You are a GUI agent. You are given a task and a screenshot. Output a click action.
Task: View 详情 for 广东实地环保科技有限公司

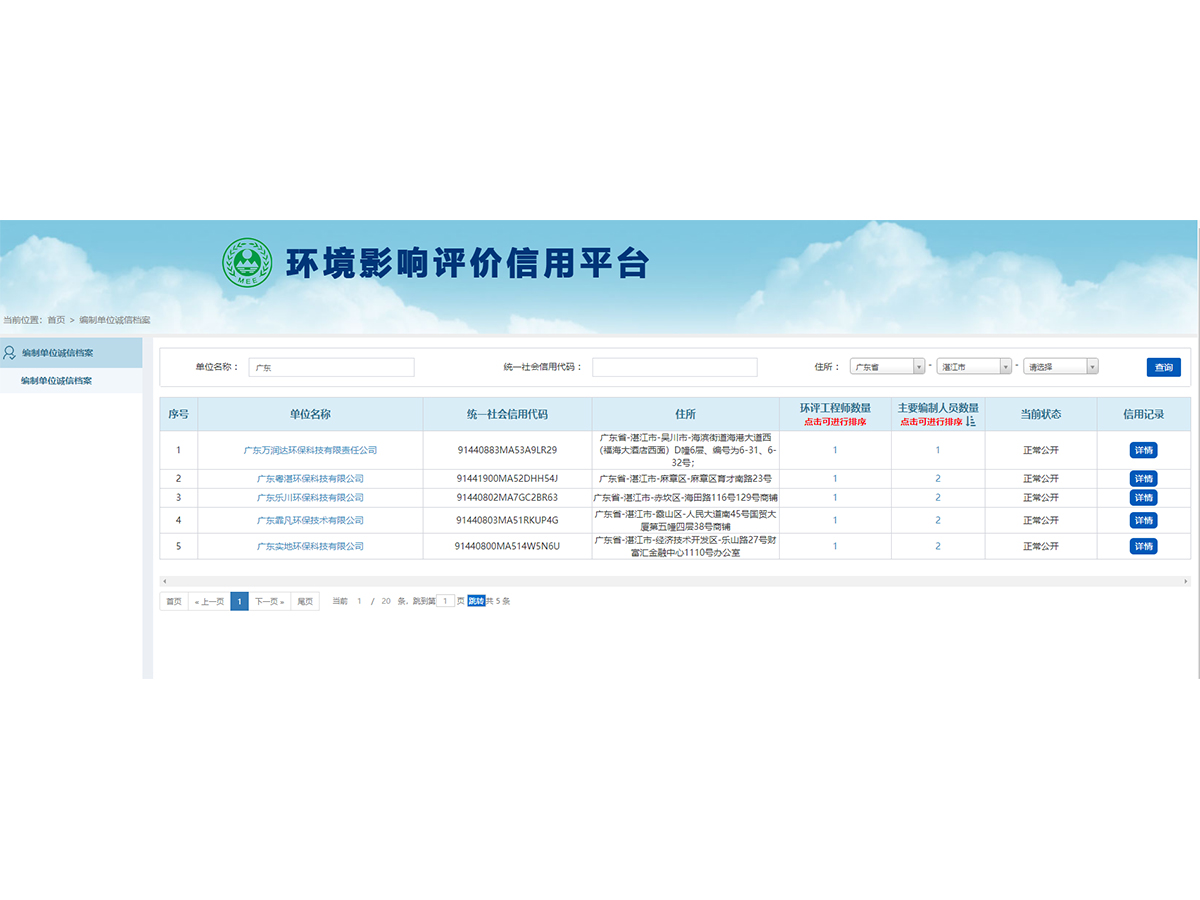click(x=1143, y=546)
